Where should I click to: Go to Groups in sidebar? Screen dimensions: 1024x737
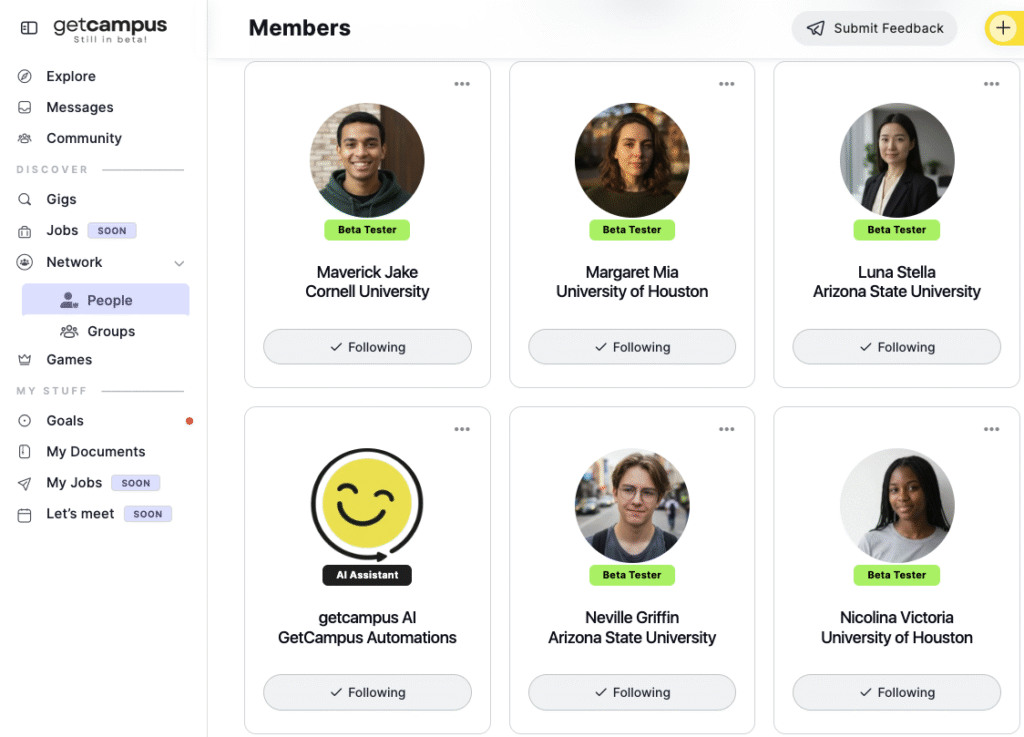(110, 331)
